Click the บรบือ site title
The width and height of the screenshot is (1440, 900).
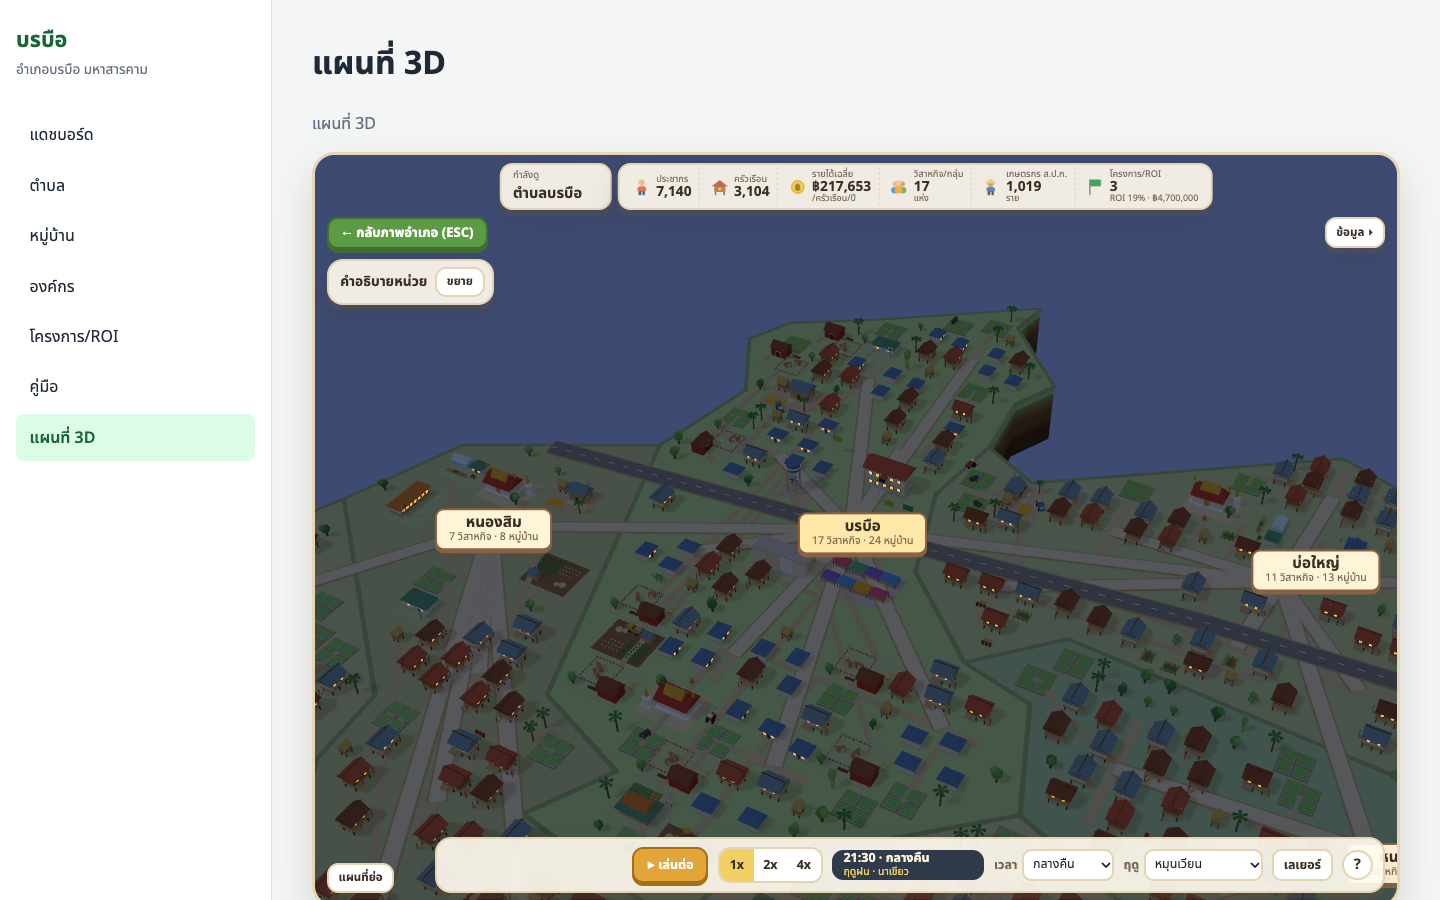click(x=41, y=40)
